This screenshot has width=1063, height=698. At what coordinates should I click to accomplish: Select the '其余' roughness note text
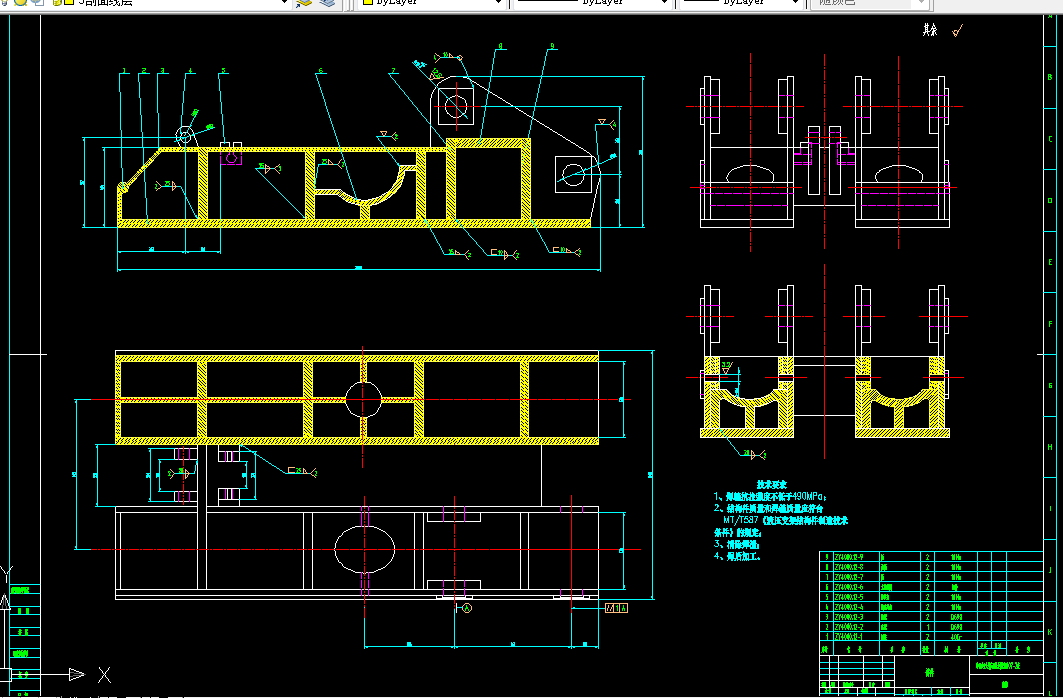coord(930,30)
